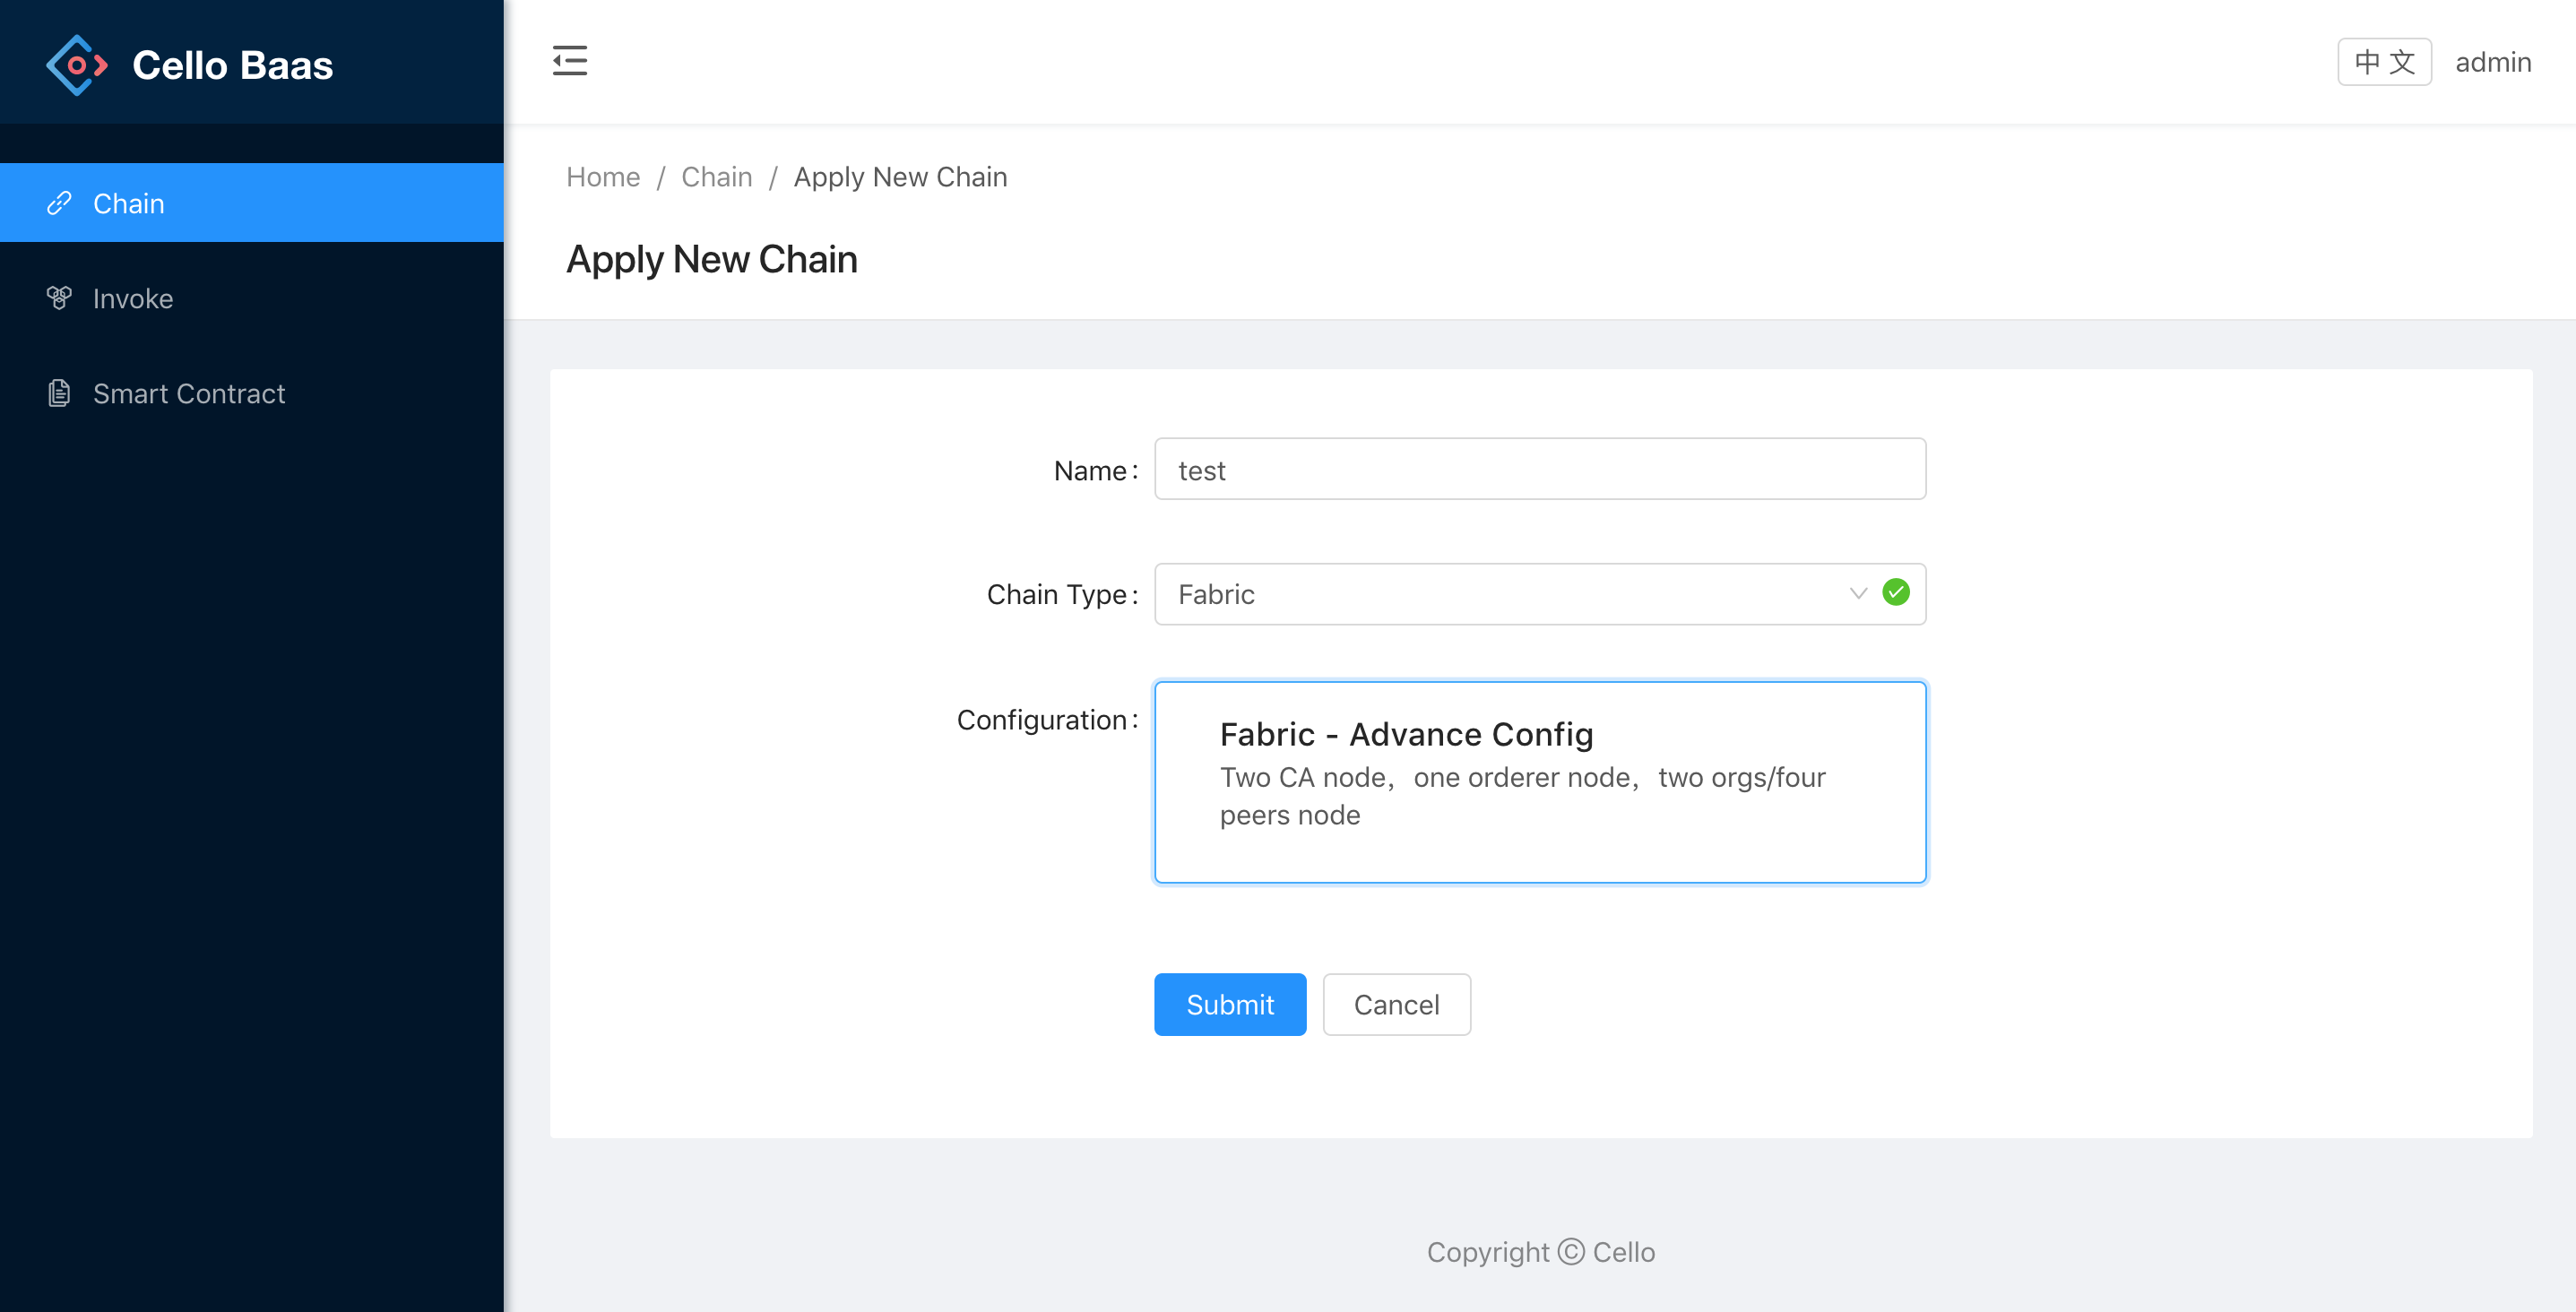Click the Cello Baas title text
The height and width of the screenshot is (1312, 2576).
(233, 65)
